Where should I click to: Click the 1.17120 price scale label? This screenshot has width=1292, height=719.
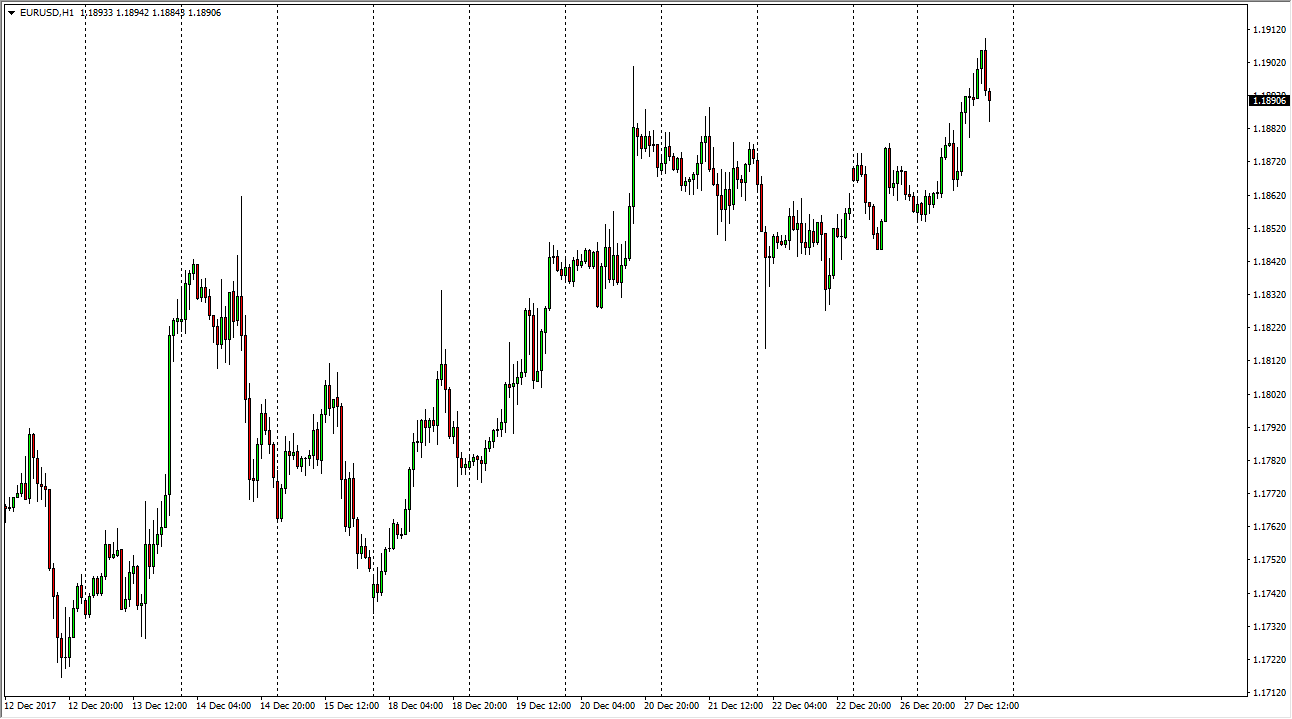[1269, 692]
